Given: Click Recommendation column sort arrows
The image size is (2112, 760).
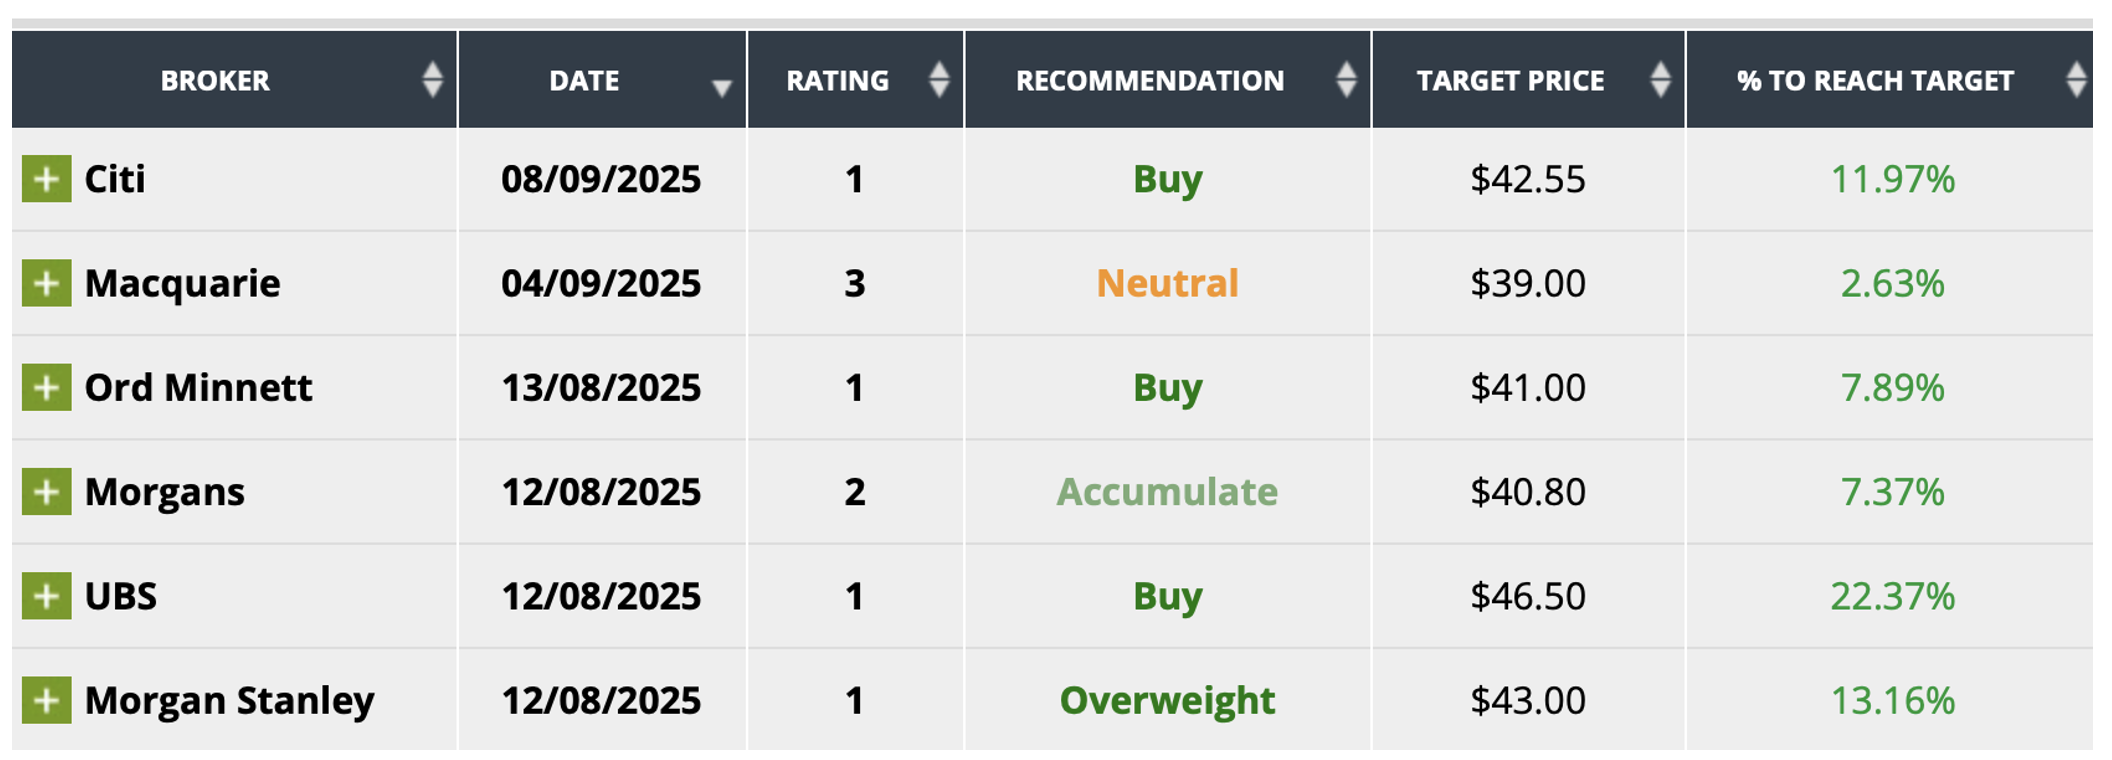Looking at the screenshot, I should tap(1346, 80).
